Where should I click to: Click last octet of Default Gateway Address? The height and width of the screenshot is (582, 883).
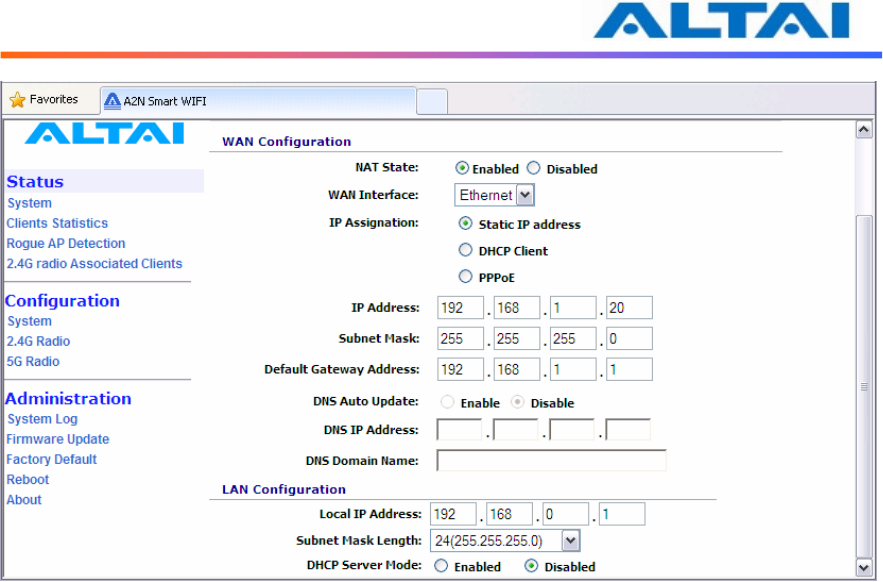point(629,370)
